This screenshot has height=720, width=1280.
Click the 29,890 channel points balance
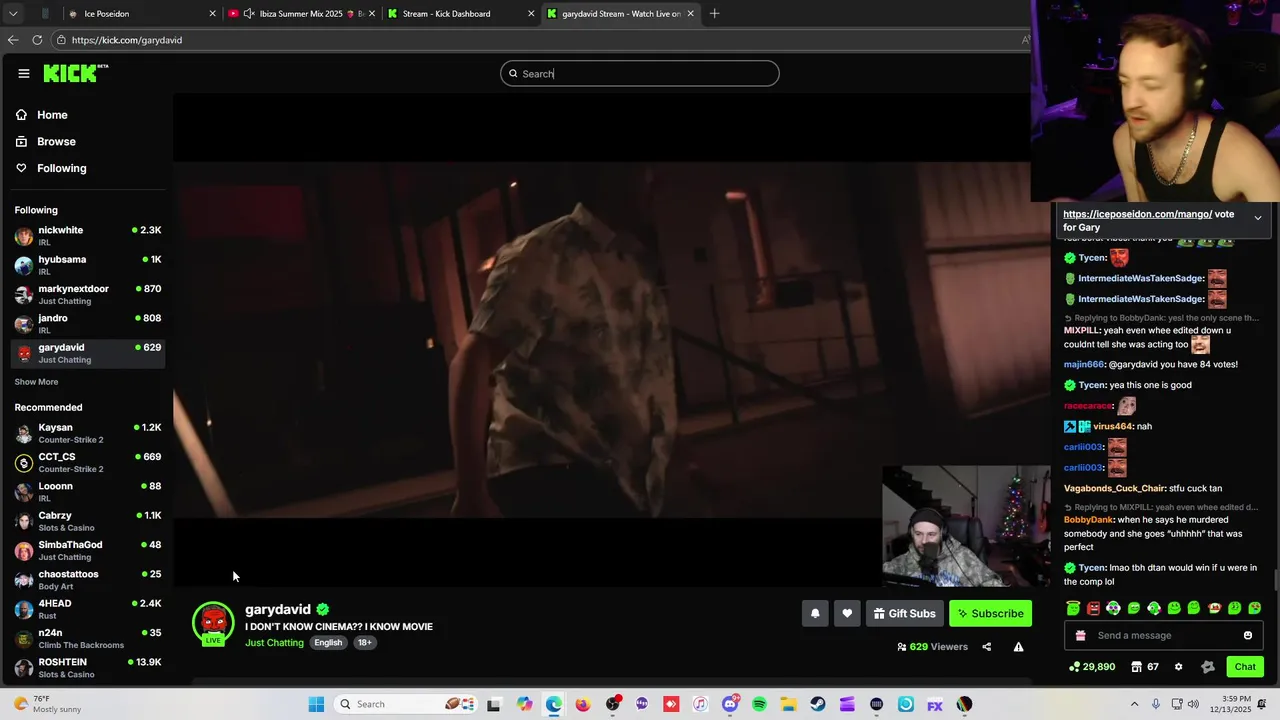(1092, 667)
